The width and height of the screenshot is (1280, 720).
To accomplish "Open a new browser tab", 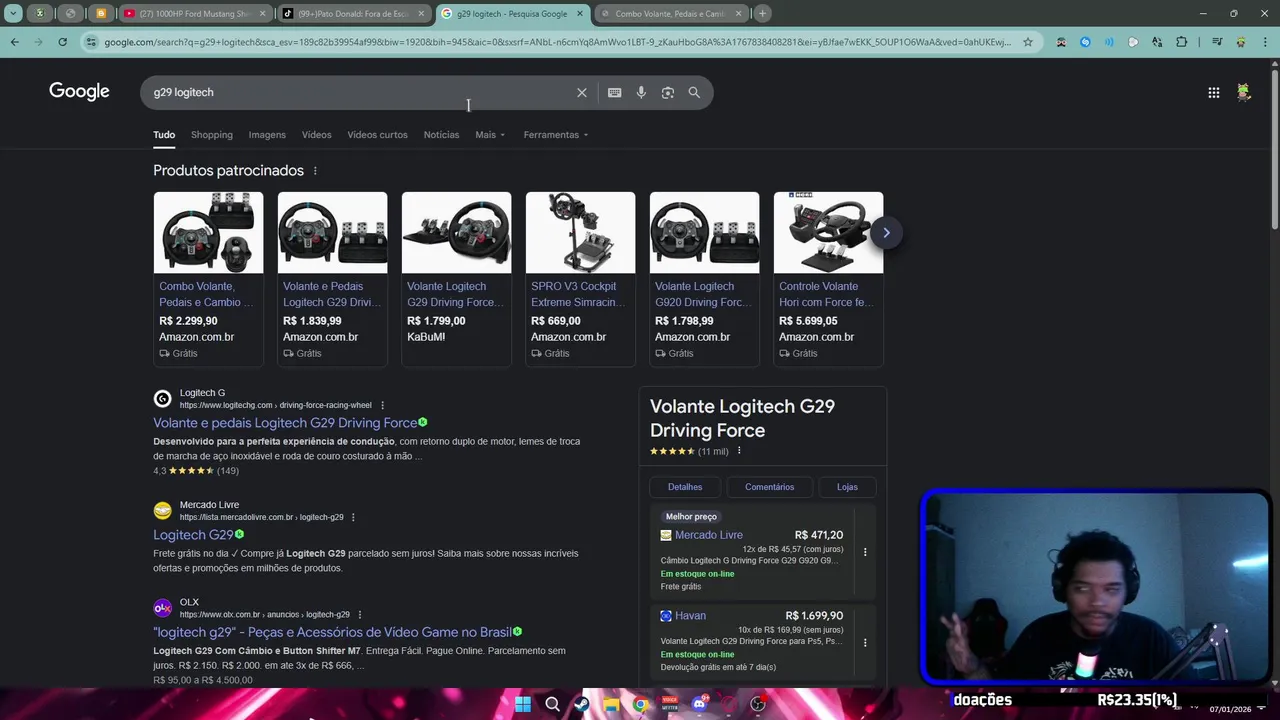I will (762, 14).
